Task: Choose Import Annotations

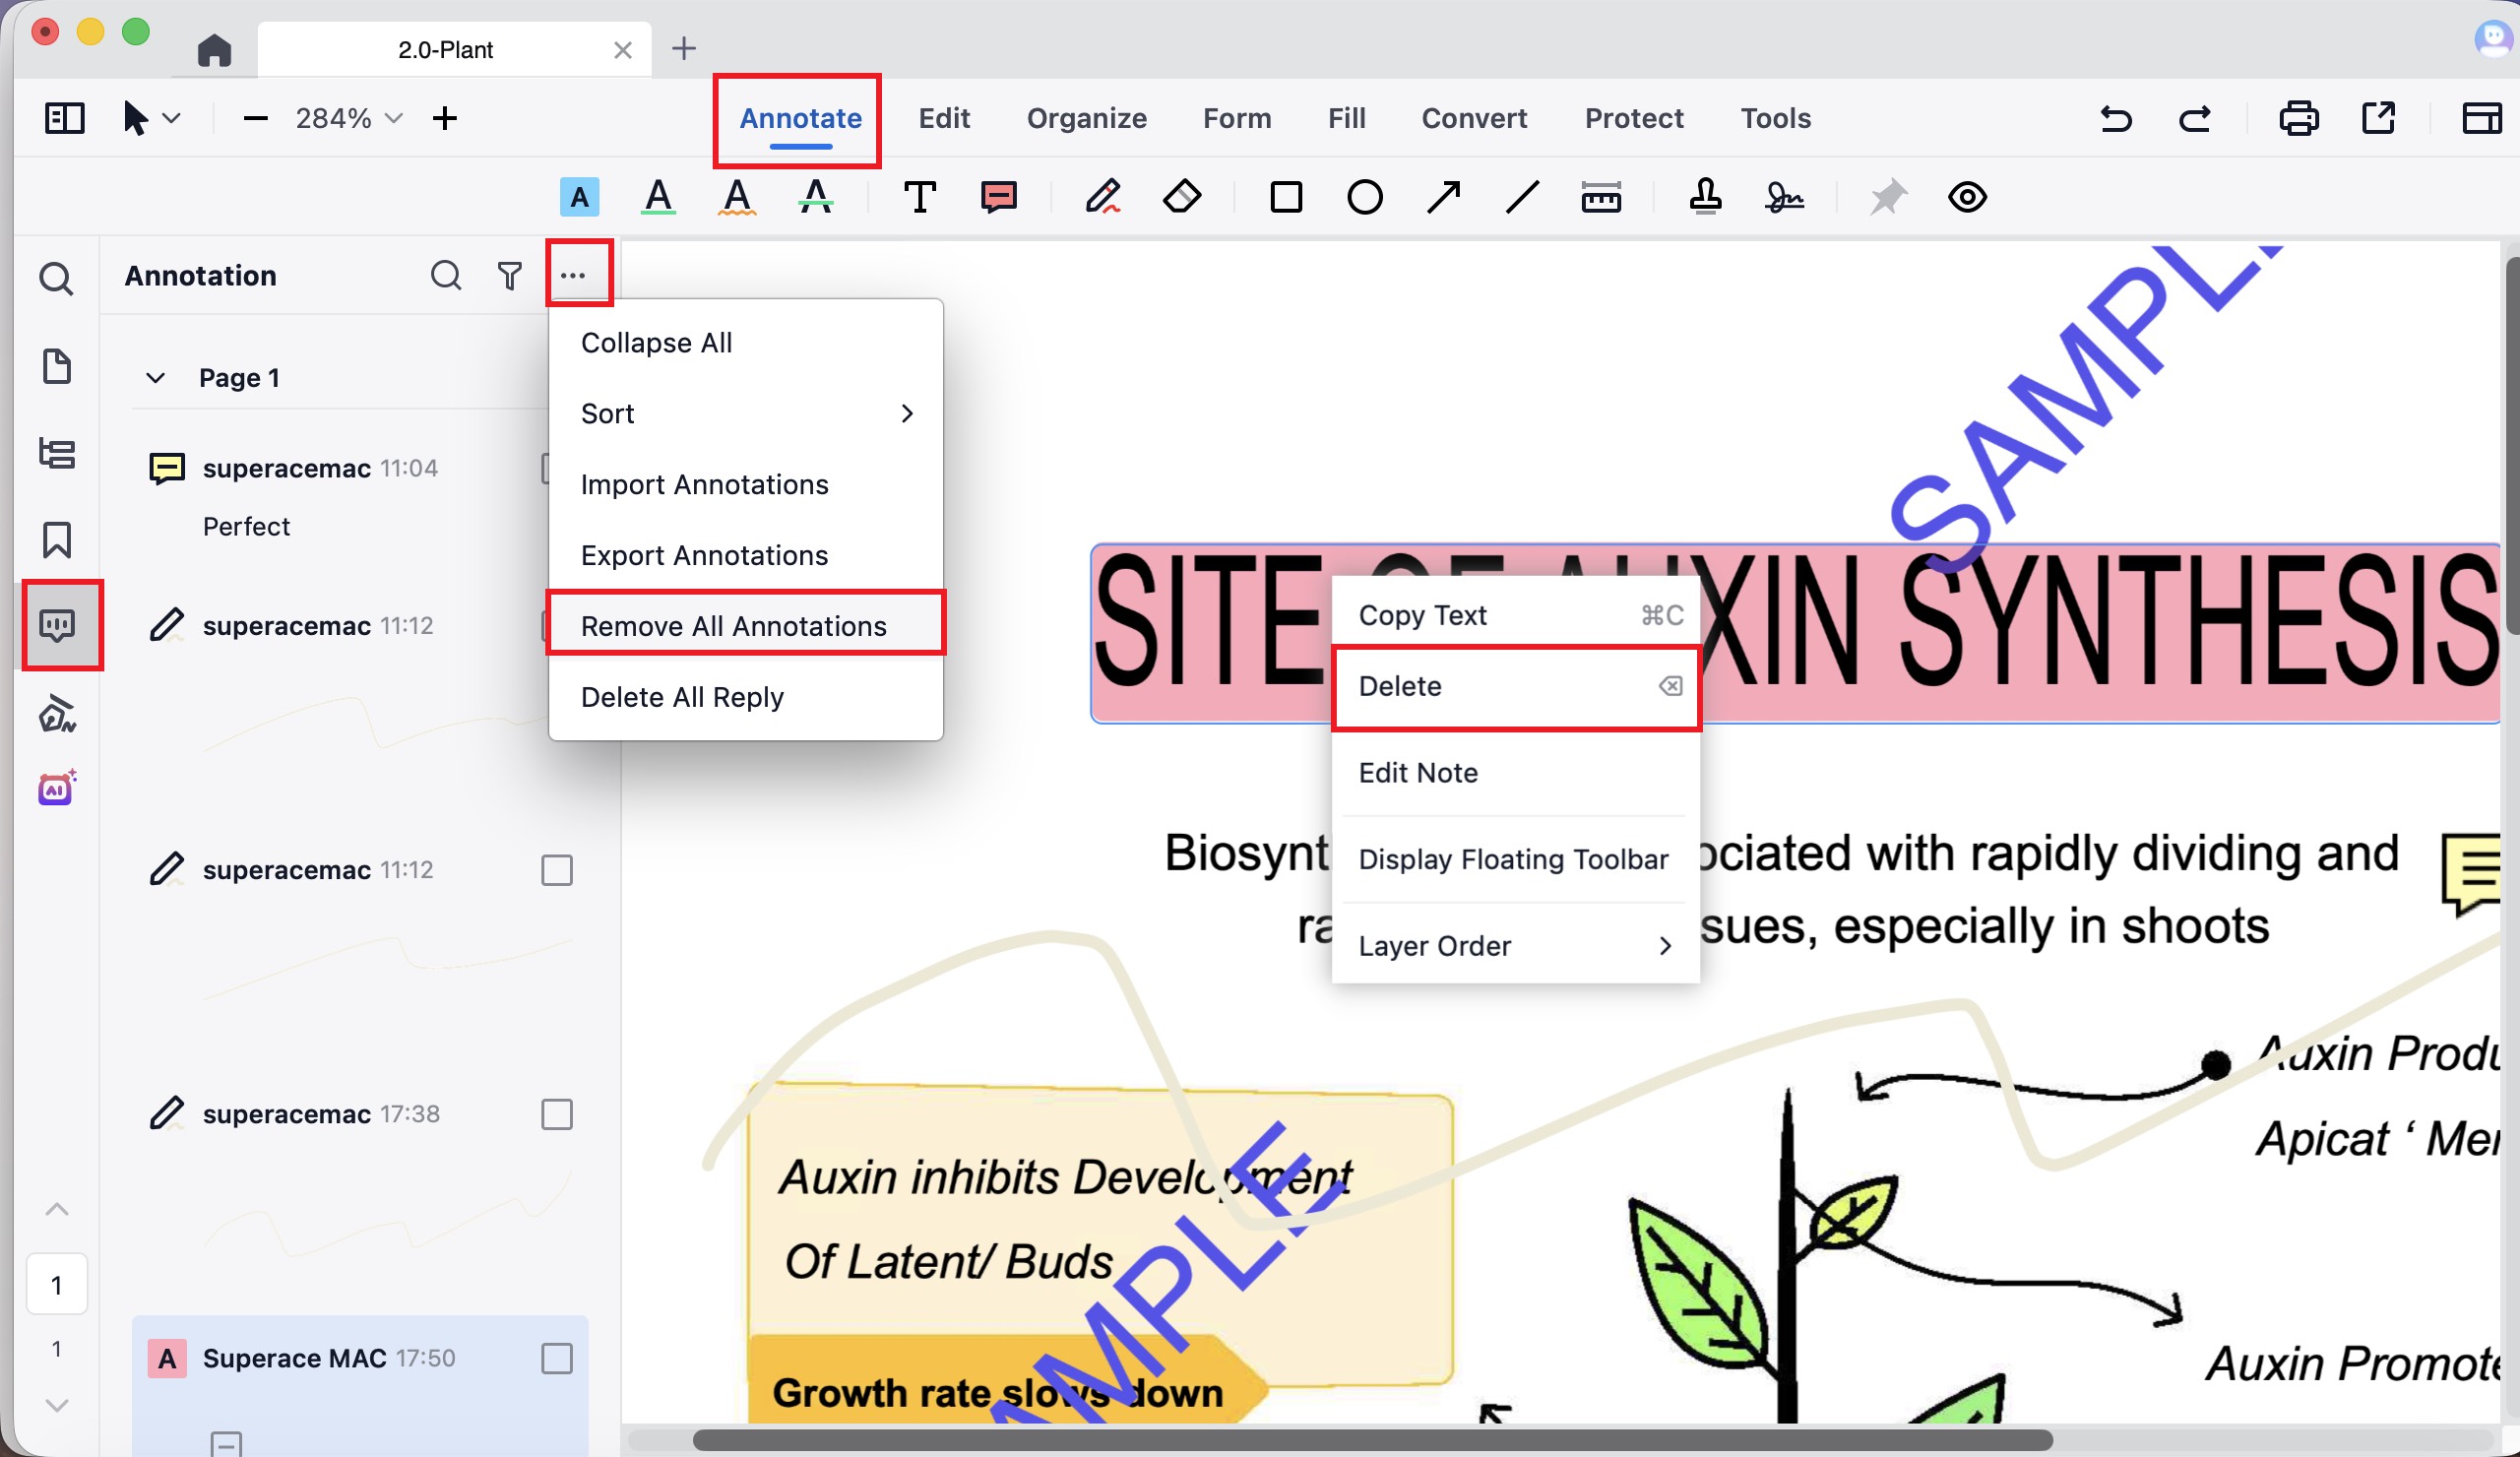Action: [x=746, y=484]
